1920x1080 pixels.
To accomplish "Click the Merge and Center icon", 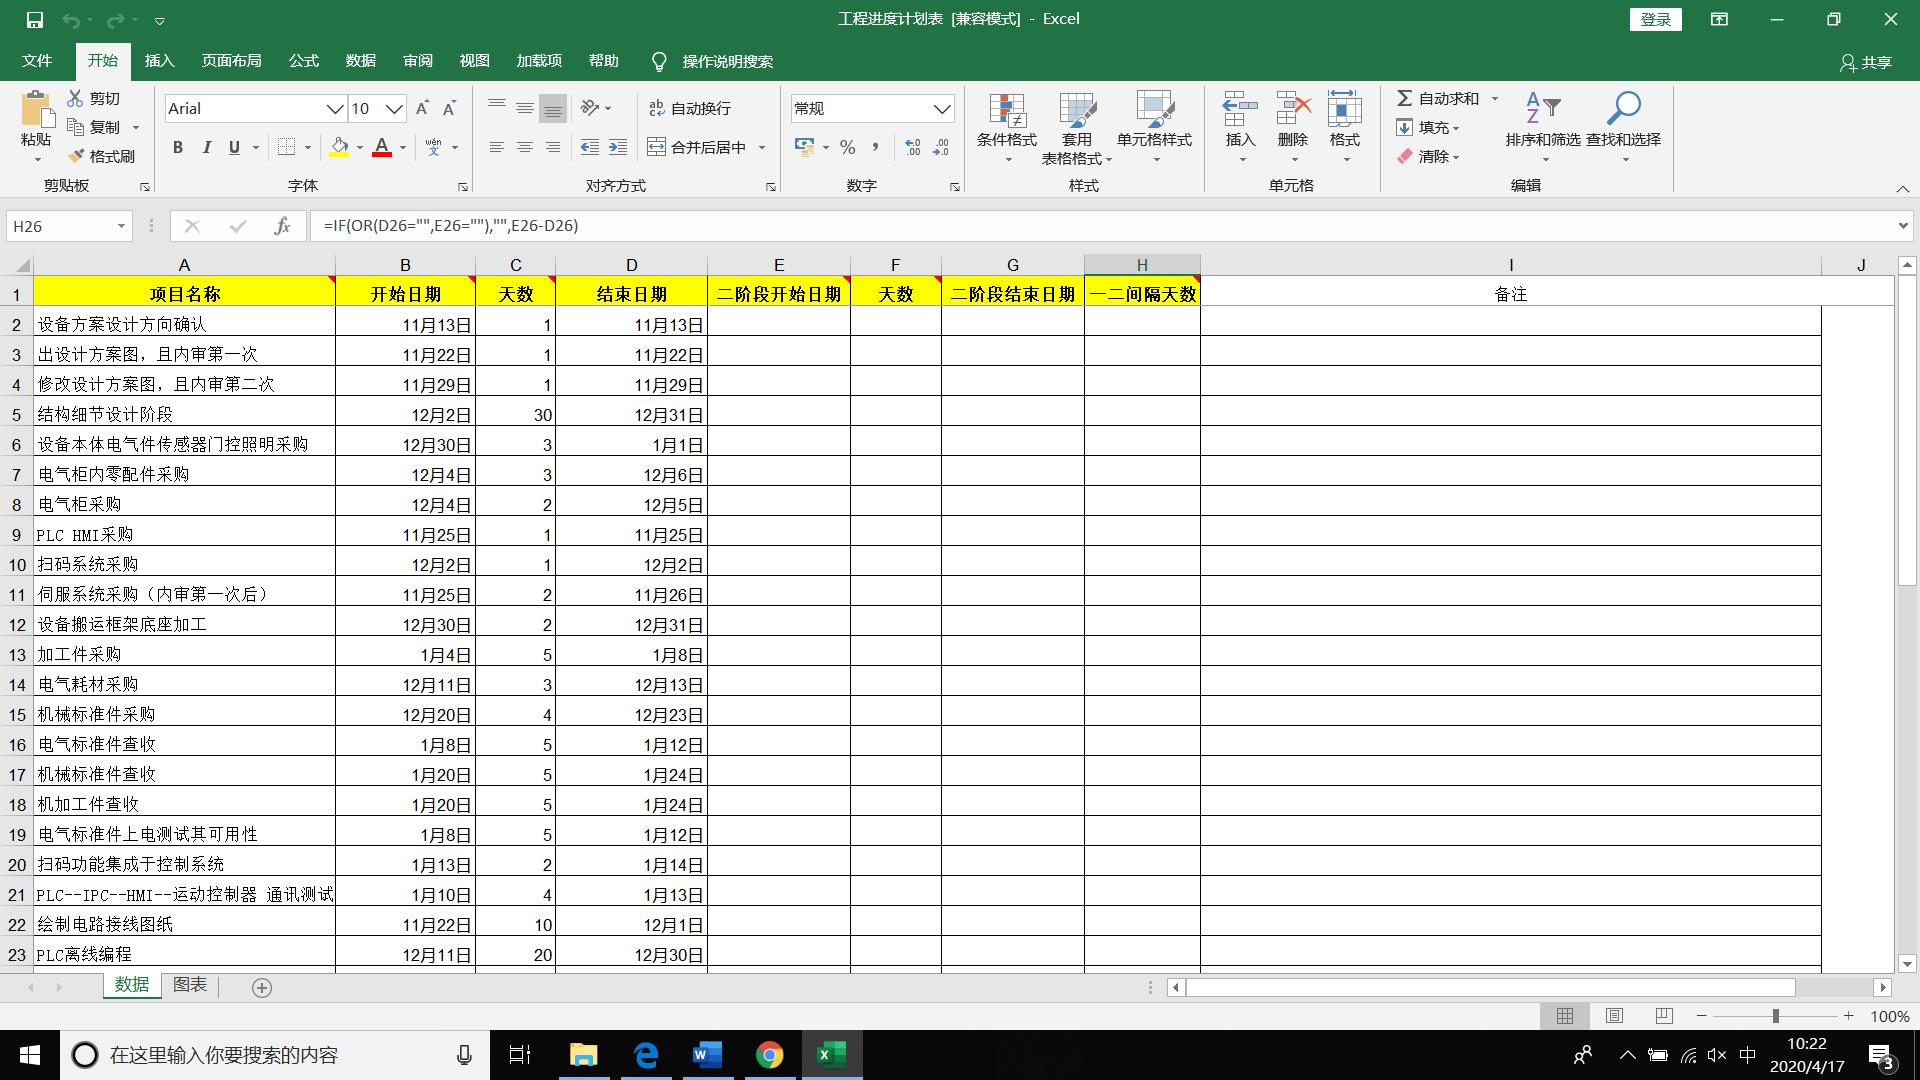I will pos(656,147).
